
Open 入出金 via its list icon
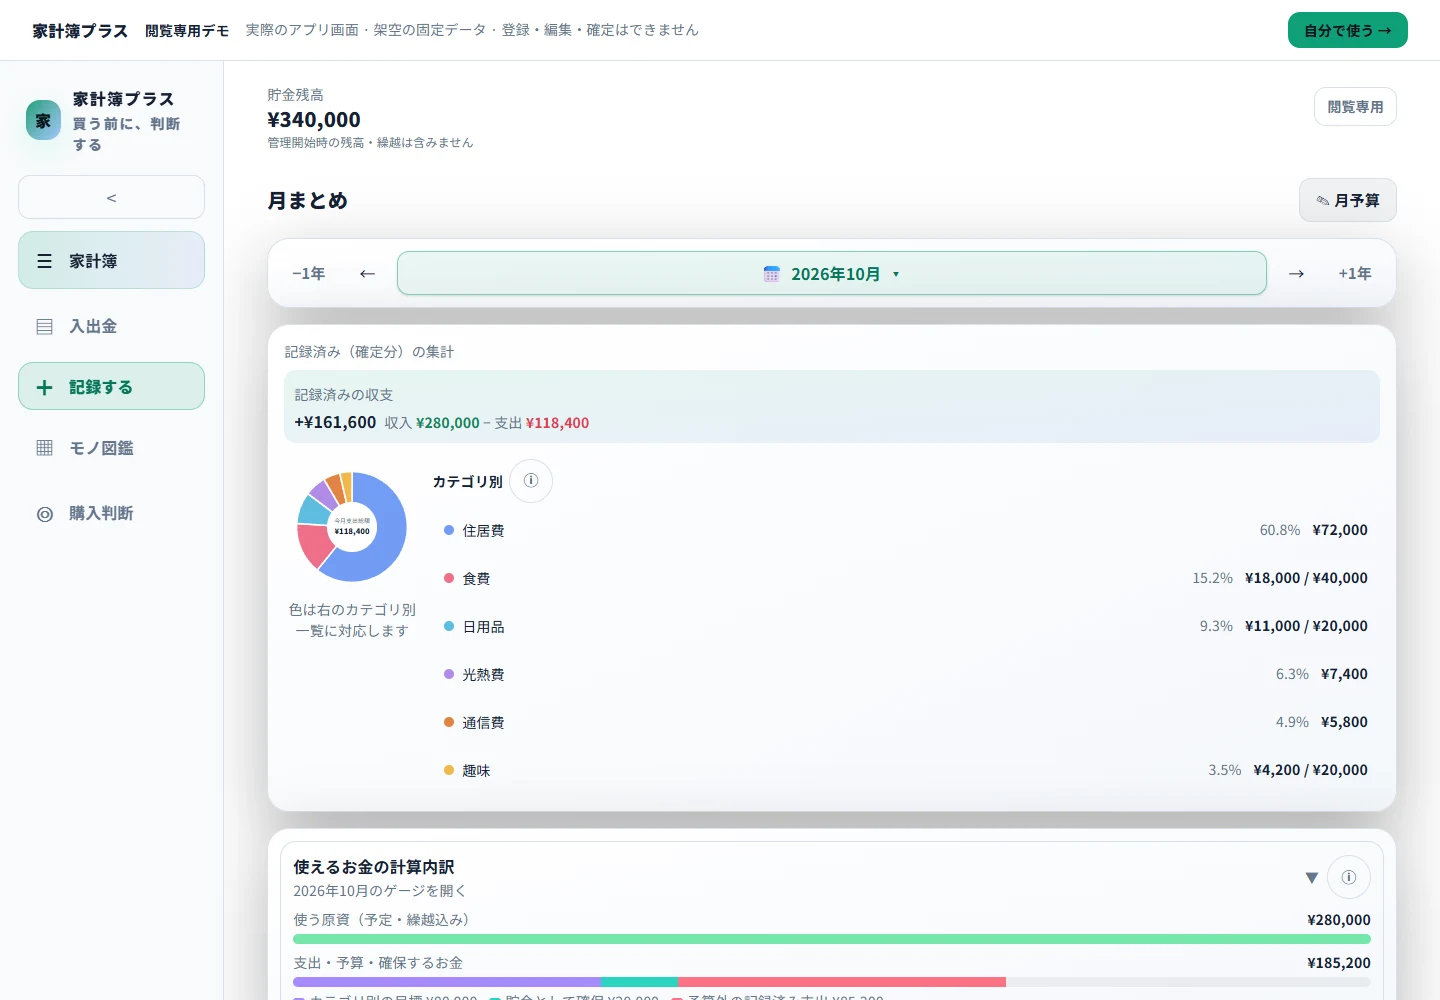coord(44,326)
